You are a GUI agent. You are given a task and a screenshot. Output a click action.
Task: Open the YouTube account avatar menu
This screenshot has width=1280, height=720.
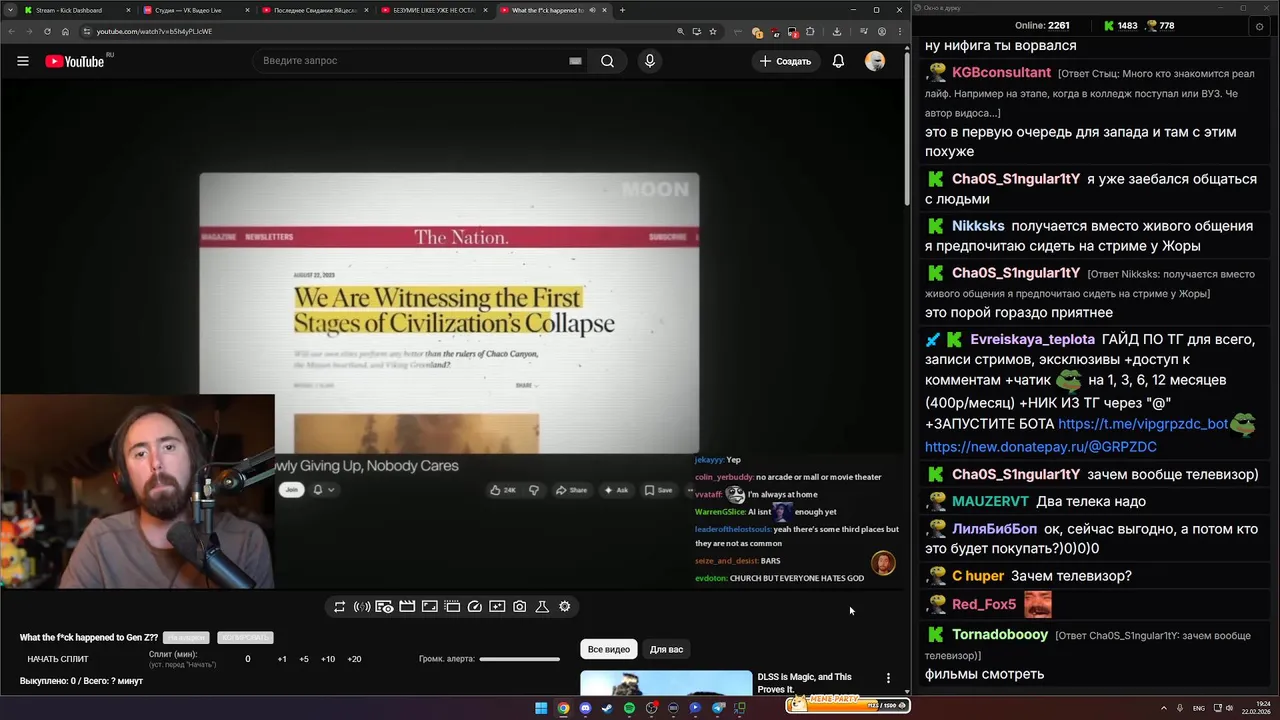(875, 61)
